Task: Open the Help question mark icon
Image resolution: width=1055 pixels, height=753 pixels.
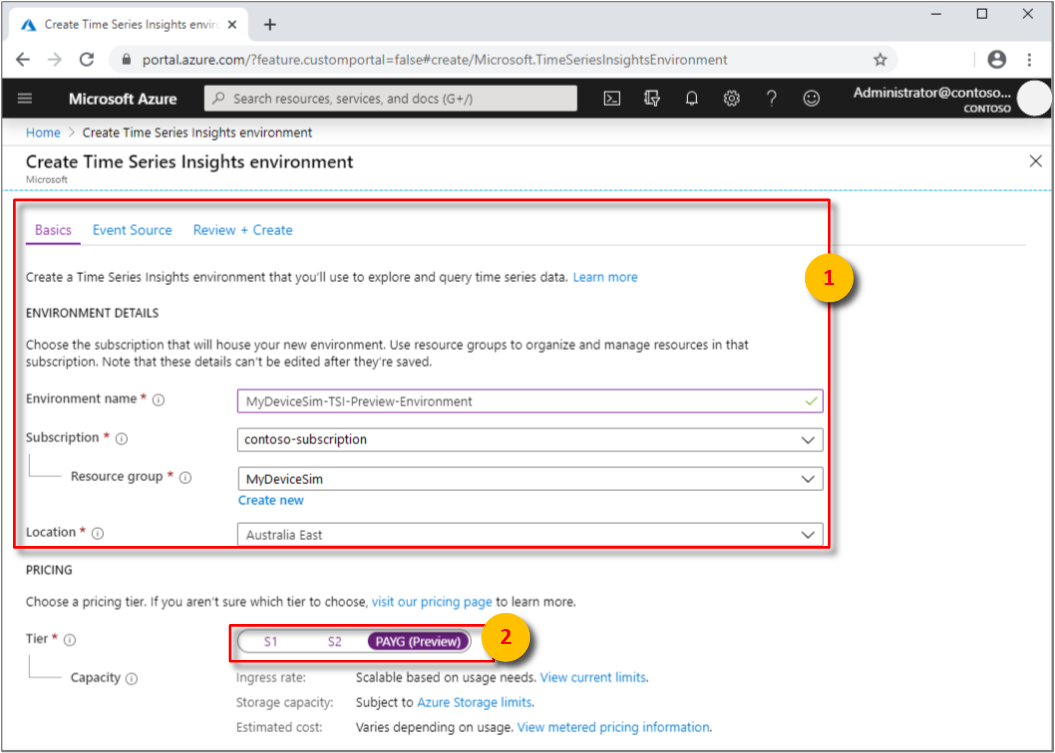Action: (772, 98)
